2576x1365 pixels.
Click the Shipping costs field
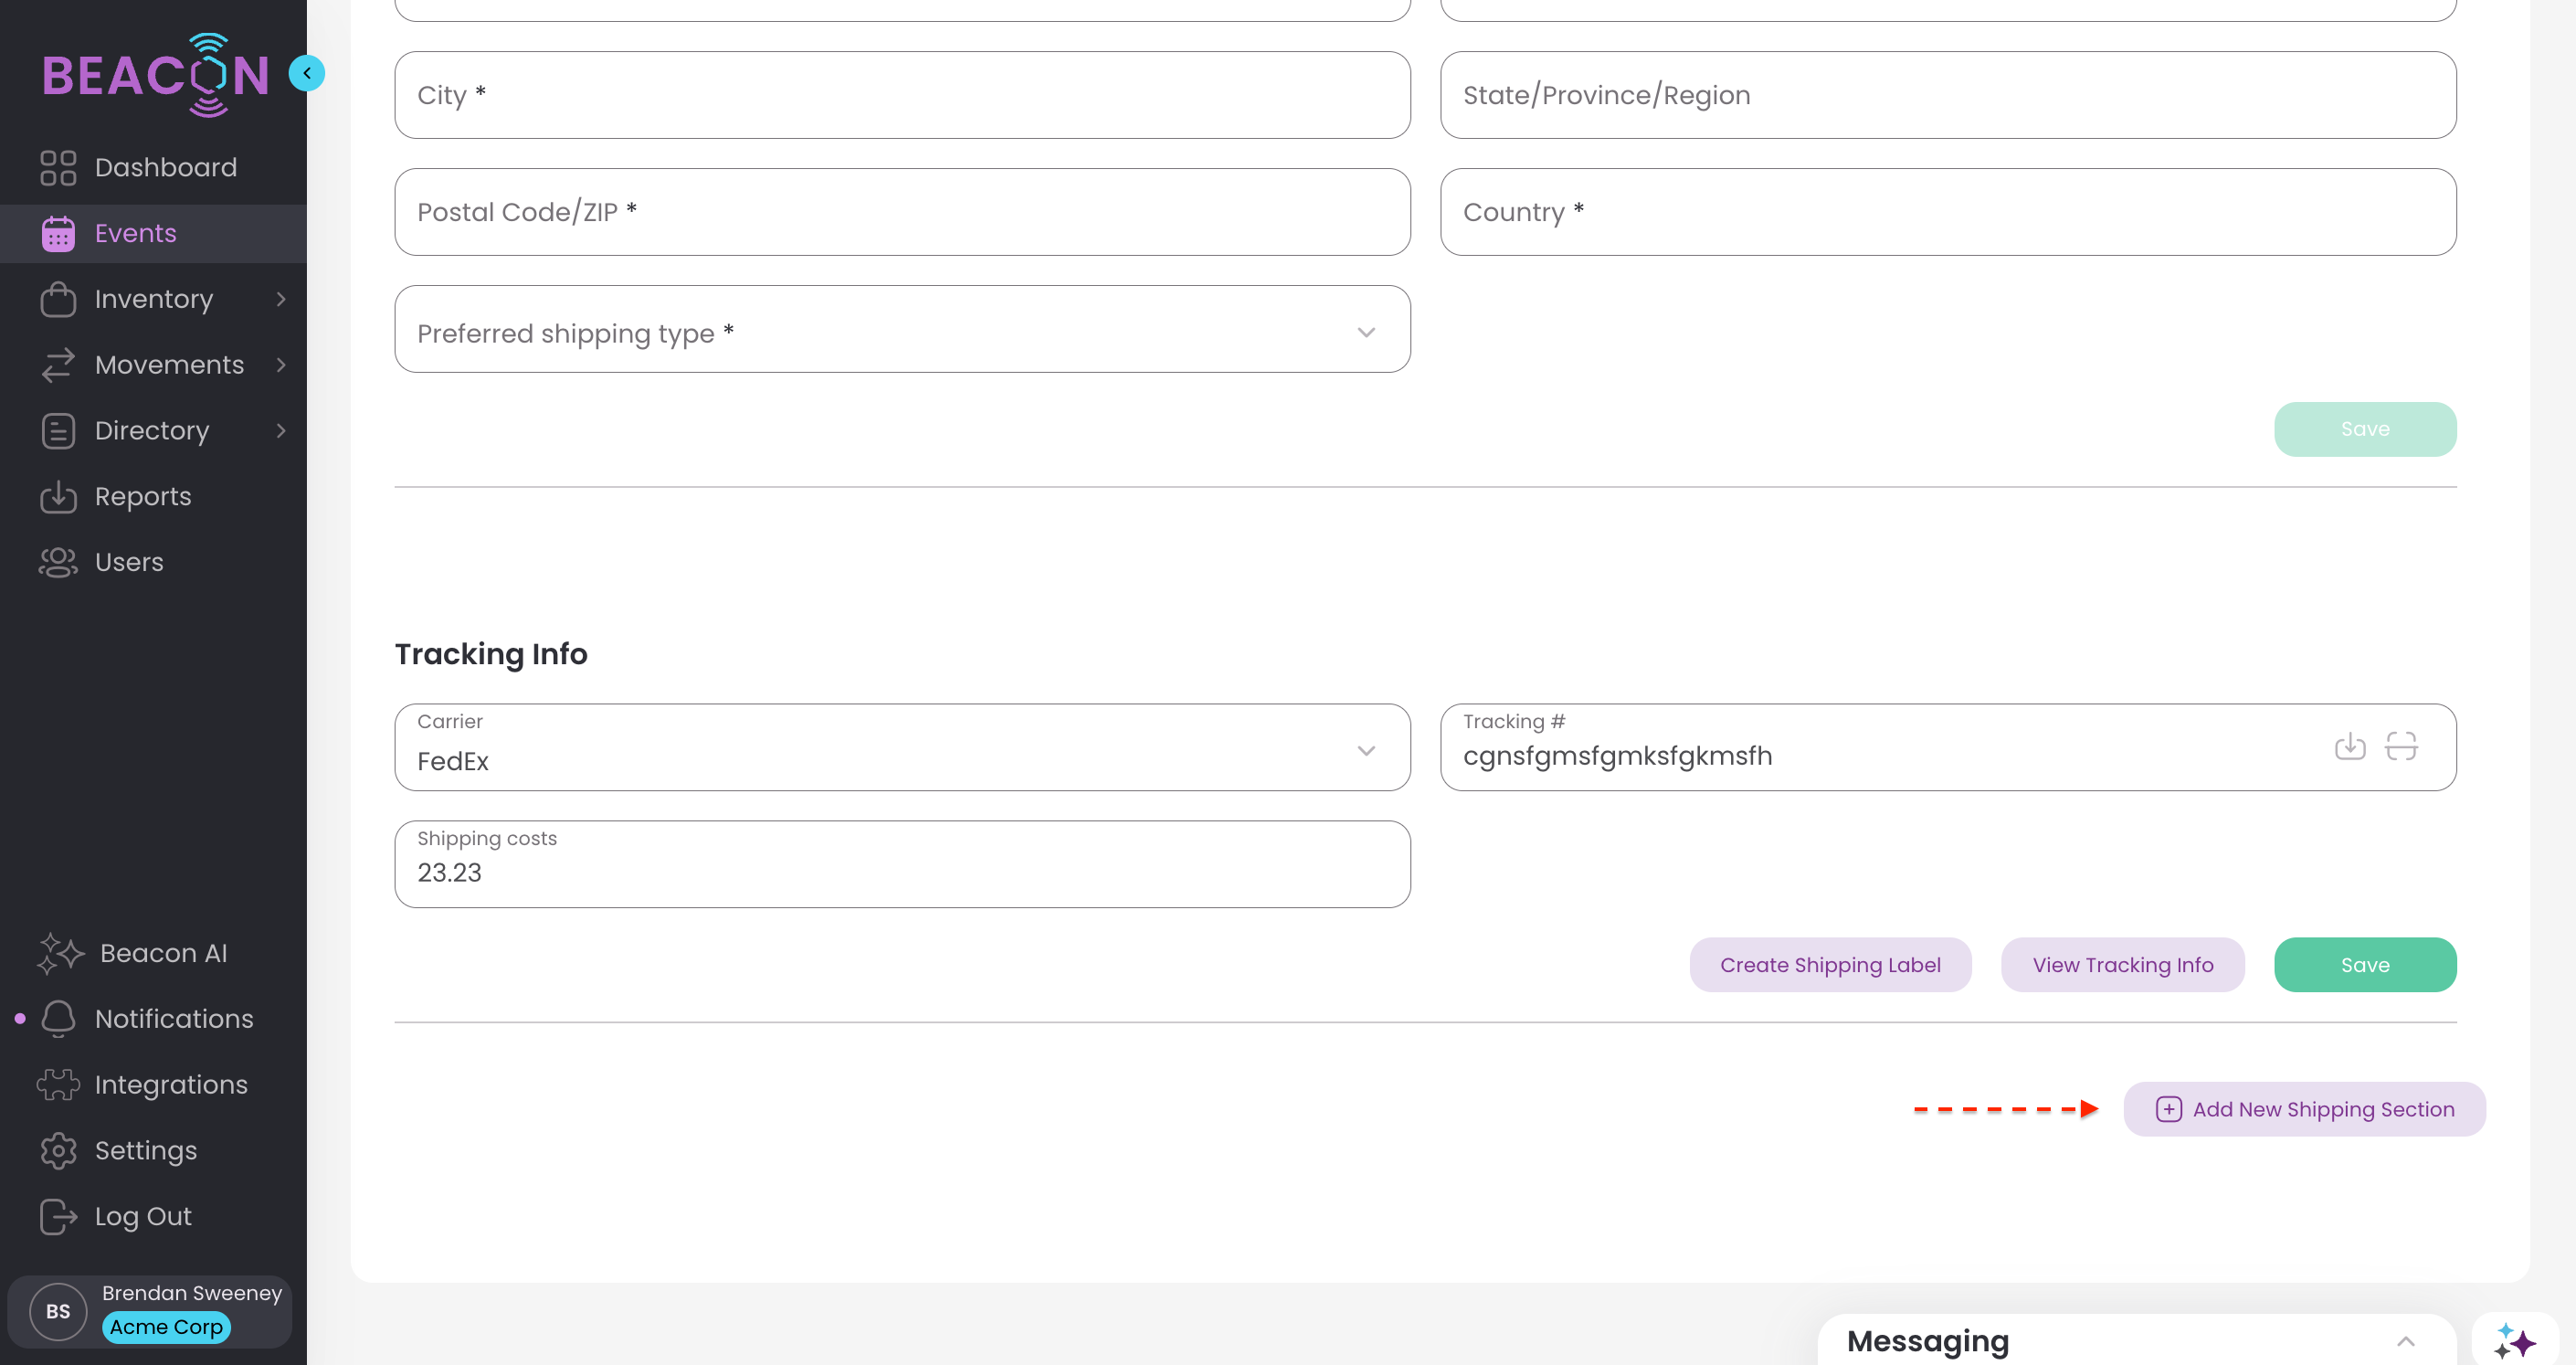902,864
